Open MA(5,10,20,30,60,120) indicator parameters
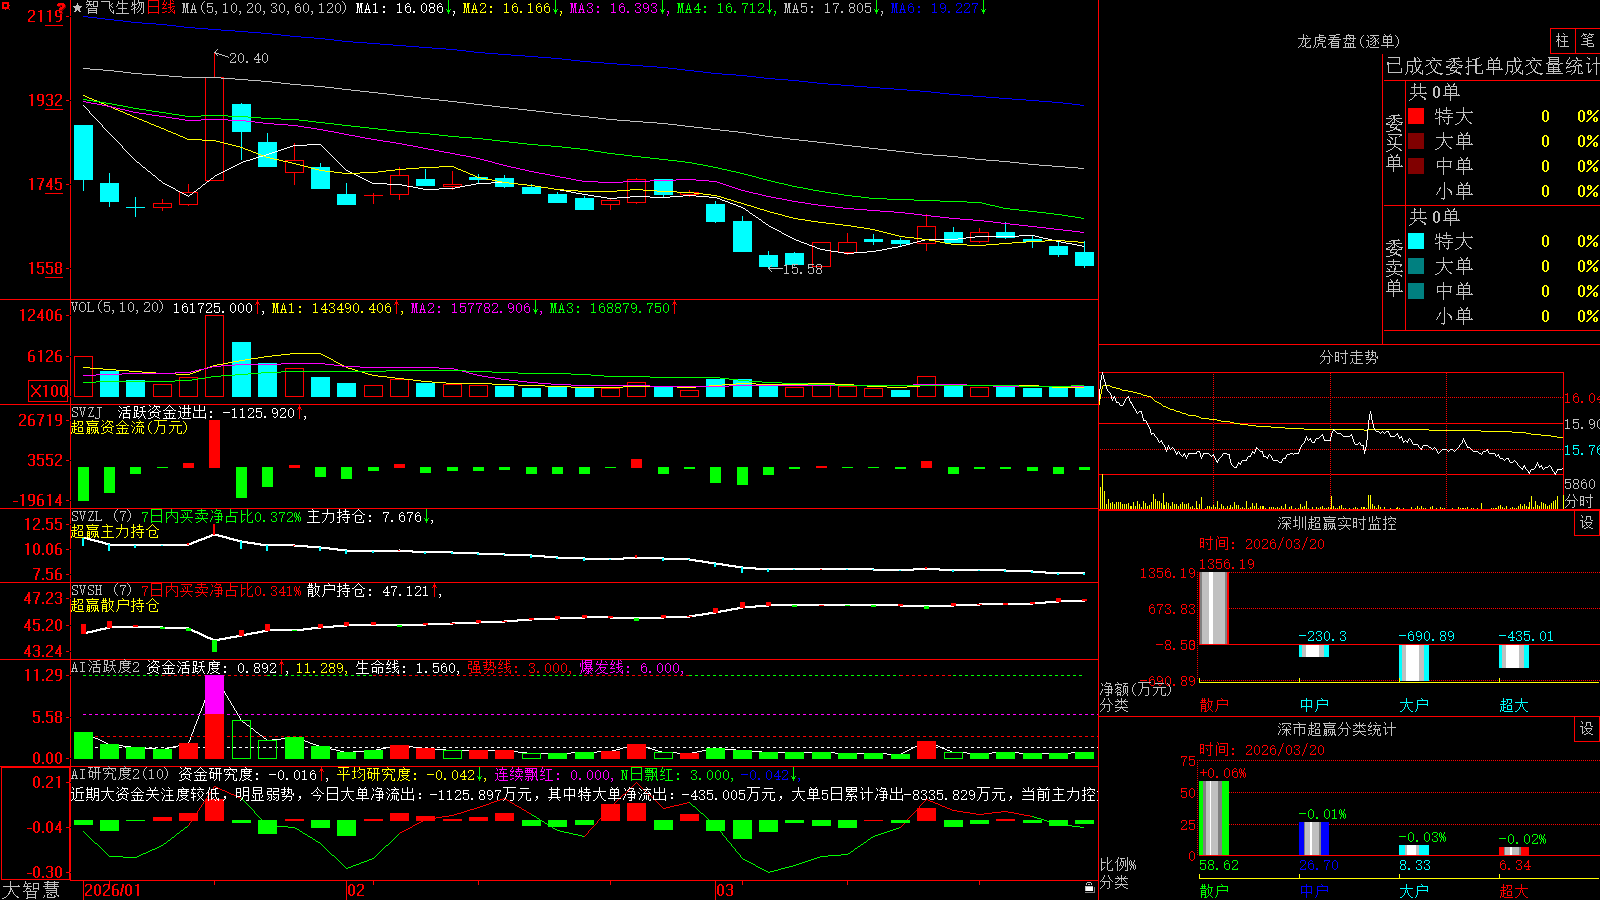This screenshot has height=900, width=1600. 265,8
